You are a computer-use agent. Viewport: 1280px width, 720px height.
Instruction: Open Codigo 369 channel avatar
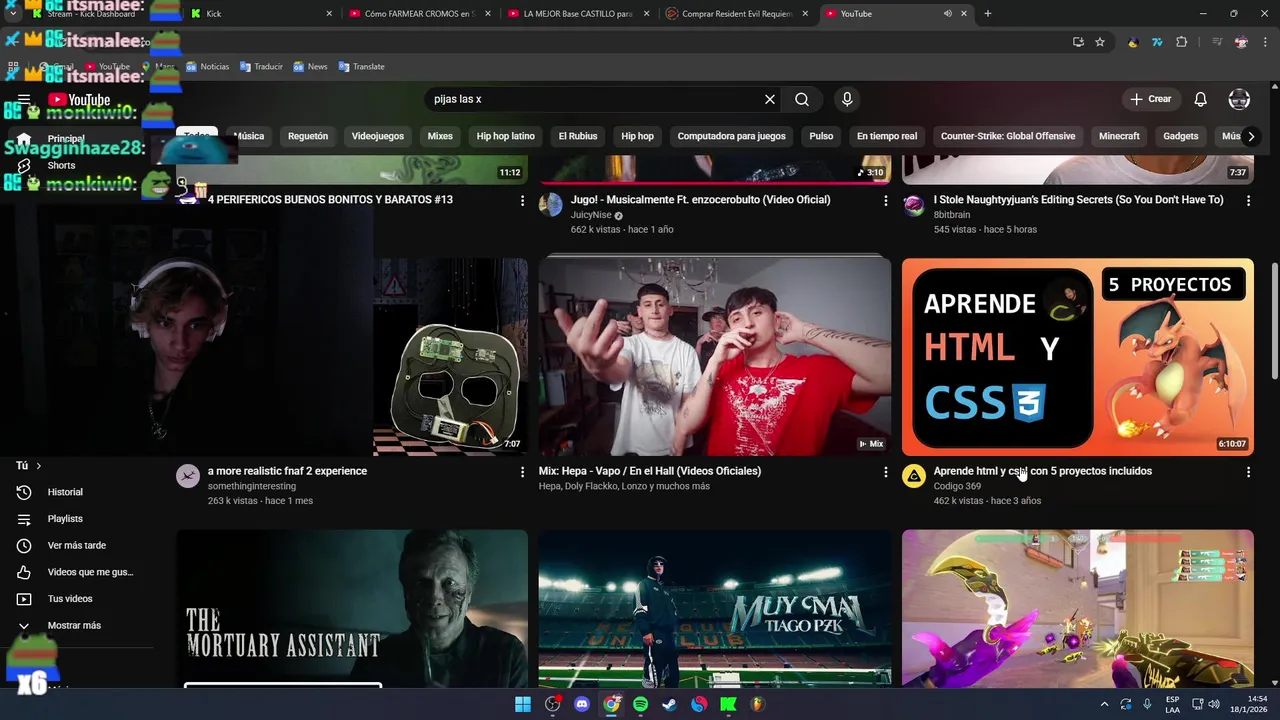click(914, 476)
